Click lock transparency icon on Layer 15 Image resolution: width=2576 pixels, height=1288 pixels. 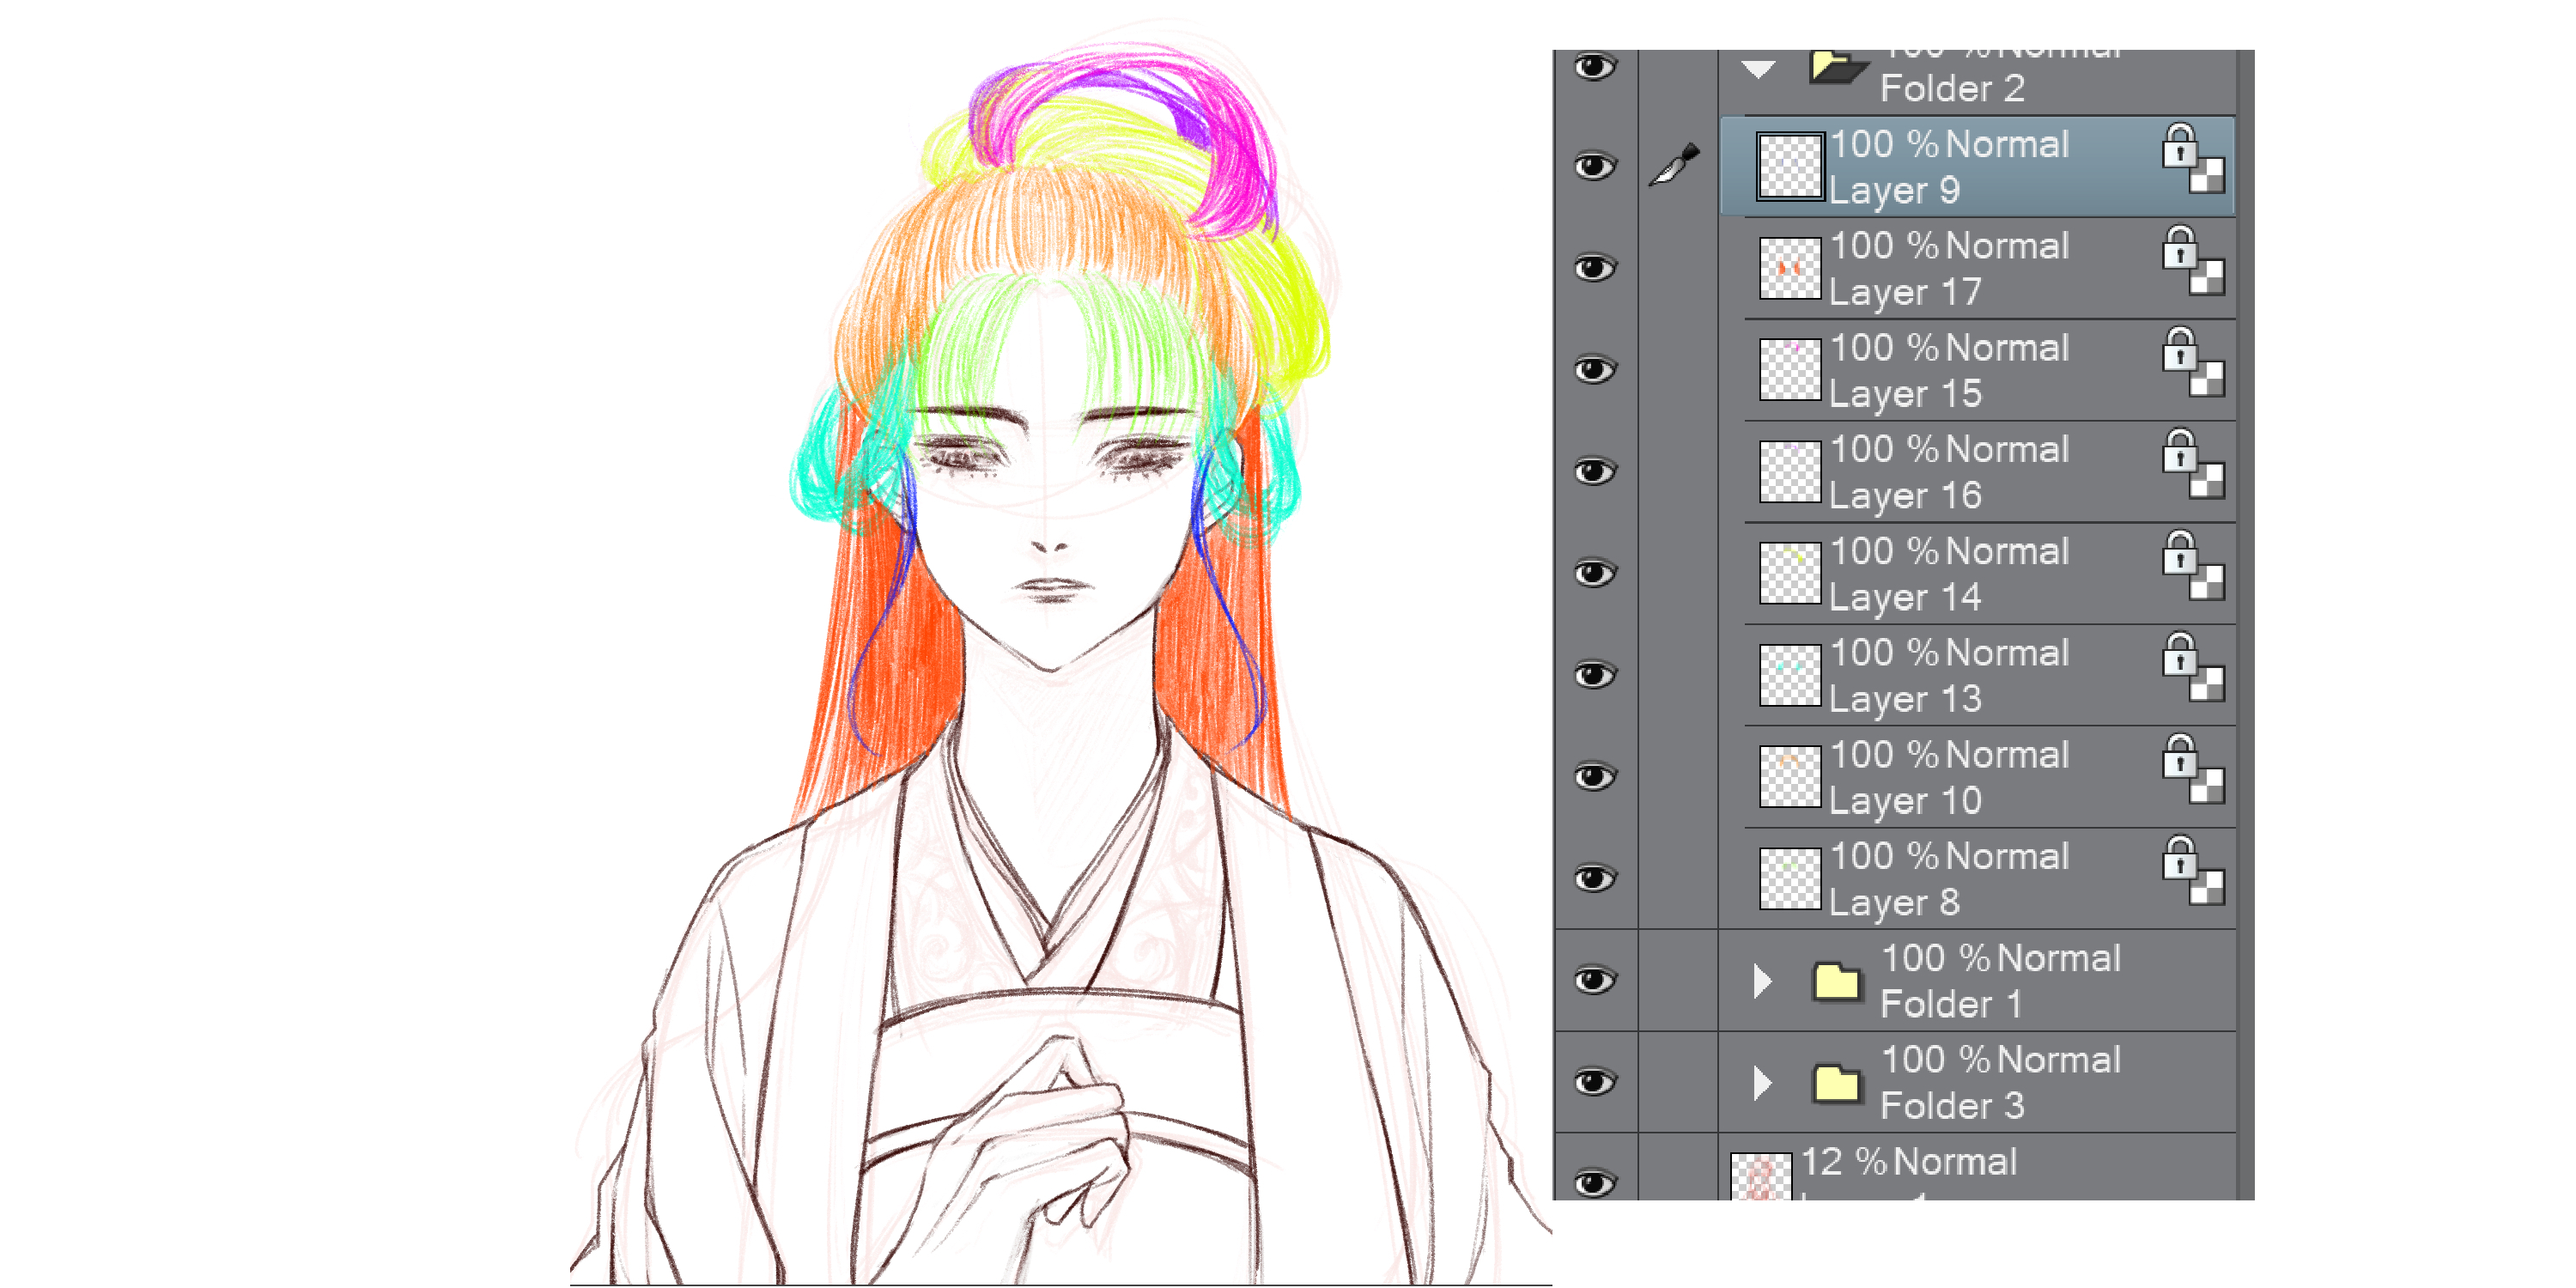[x=2192, y=362]
